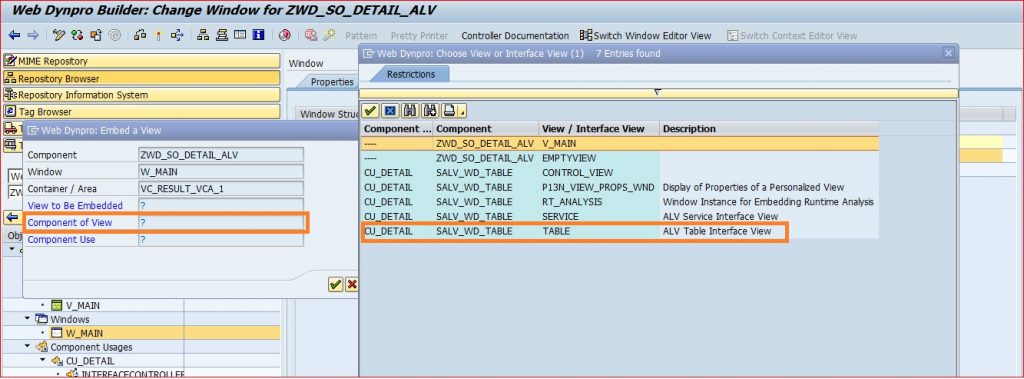Image resolution: width=1024 pixels, height=379 pixels.
Task: Go forward with the right arrow icon
Action: 33,35
